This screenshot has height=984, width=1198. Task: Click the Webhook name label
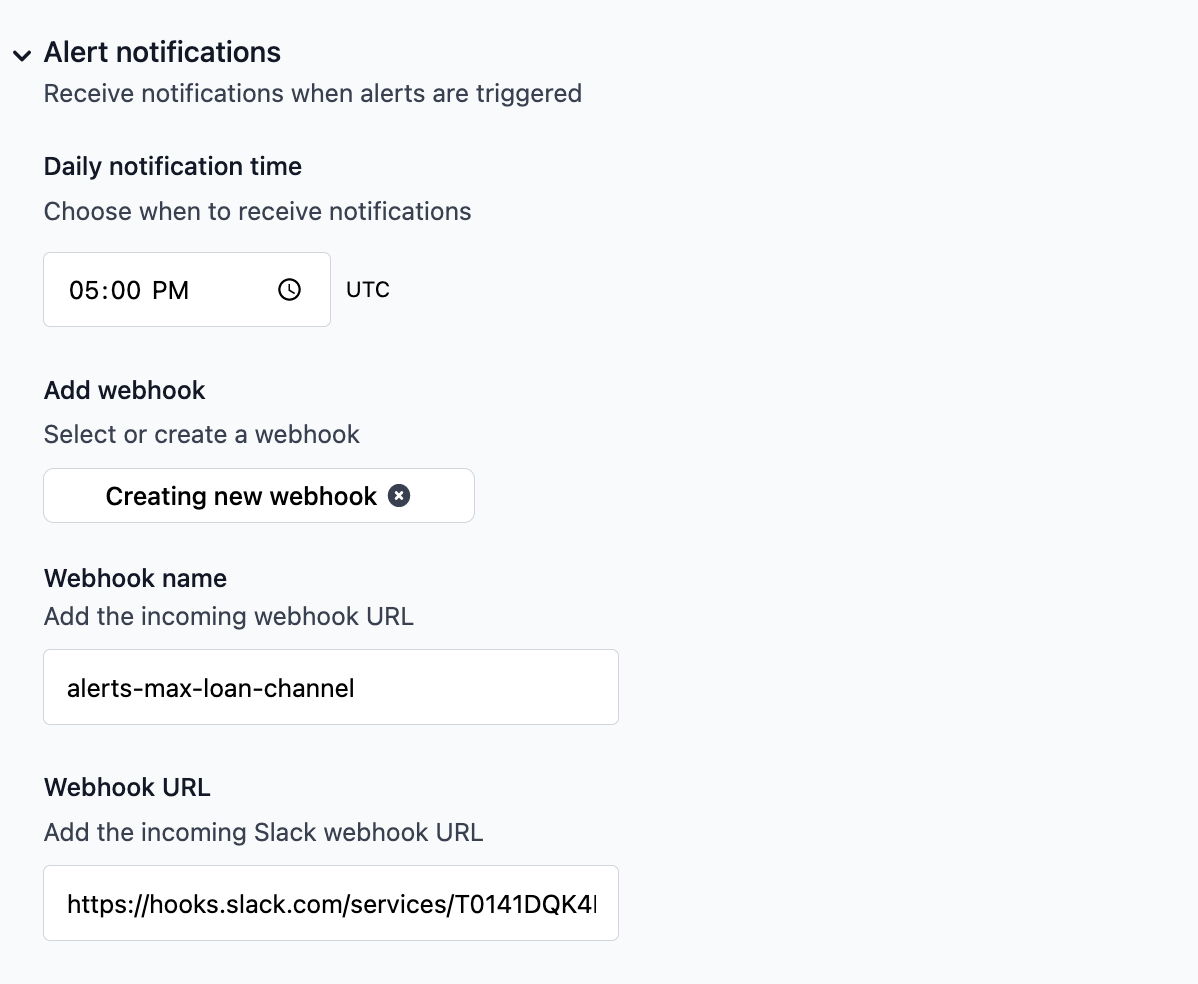pyautogui.click(x=135, y=578)
